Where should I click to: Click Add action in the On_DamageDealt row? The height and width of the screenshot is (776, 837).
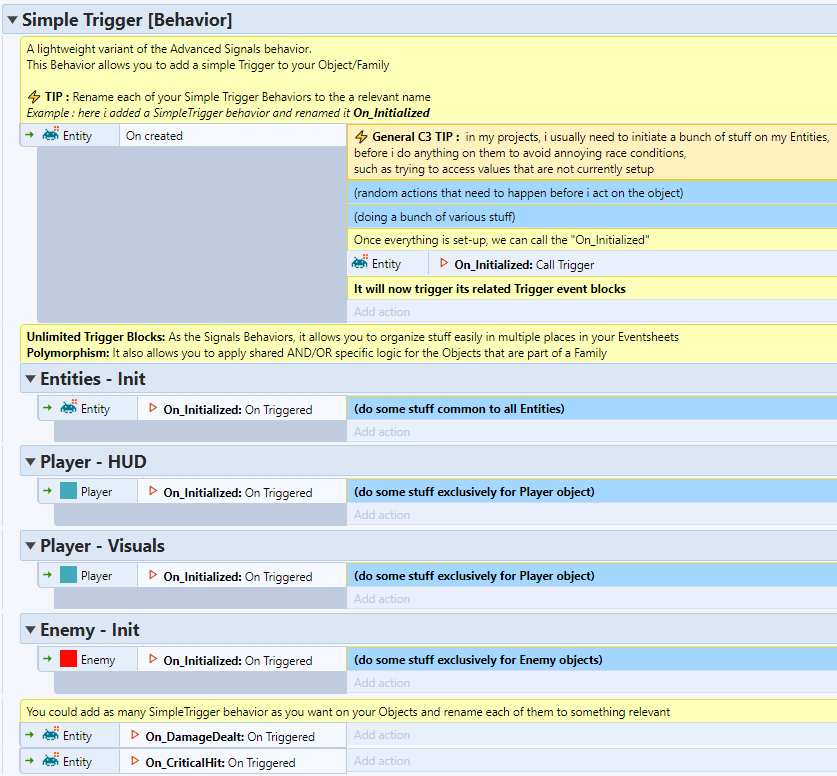(x=382, y=735)
